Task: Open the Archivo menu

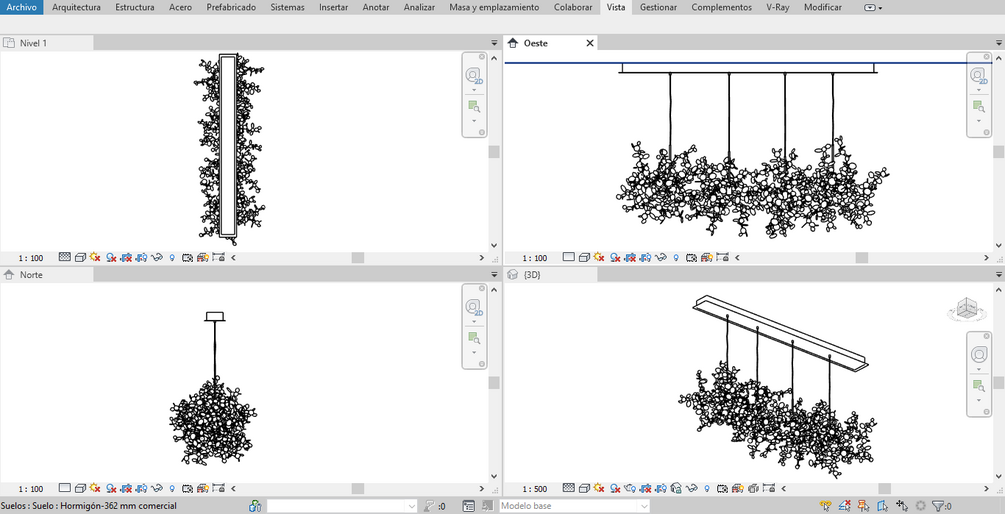Action: tap(22, 8)
